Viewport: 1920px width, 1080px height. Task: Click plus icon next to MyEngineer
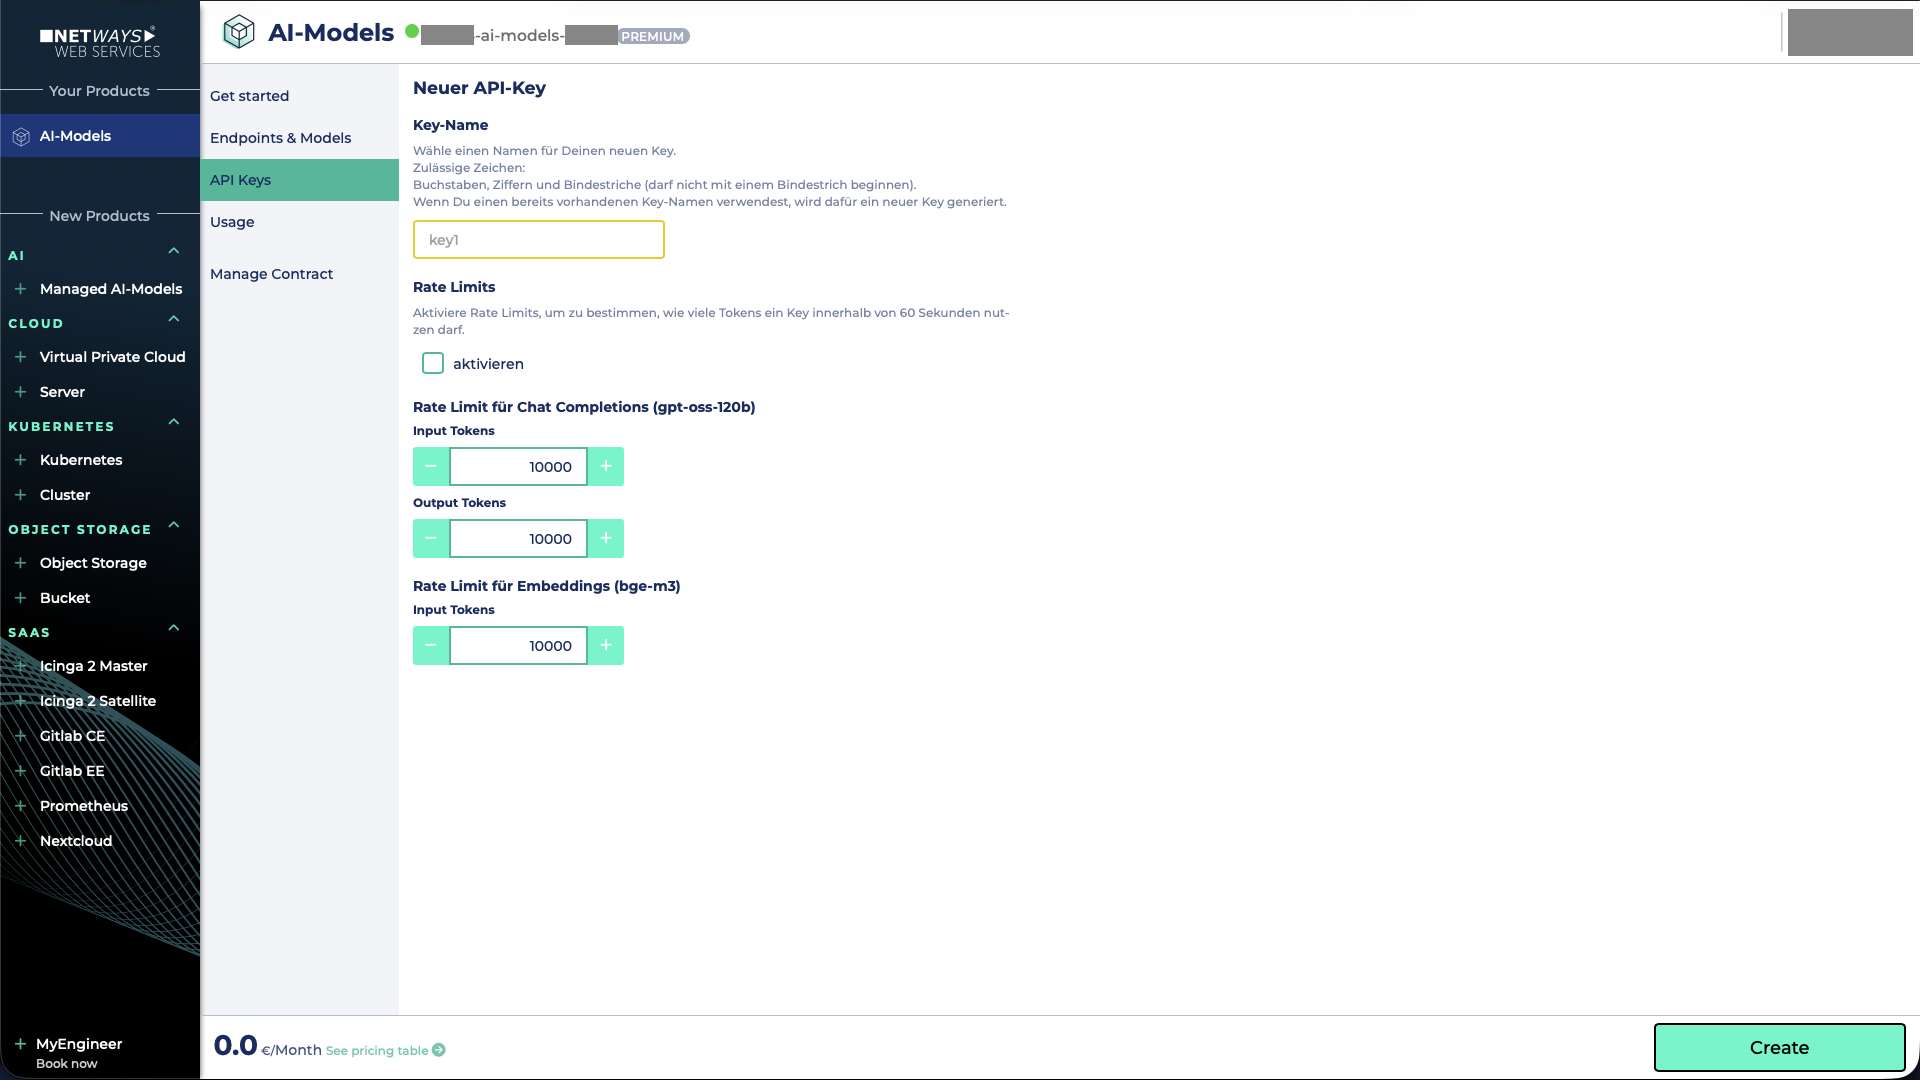point(20,1044)
